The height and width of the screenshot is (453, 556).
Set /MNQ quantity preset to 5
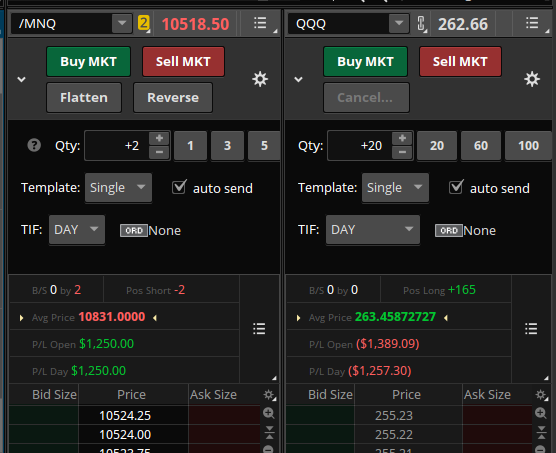pos(264,146)
